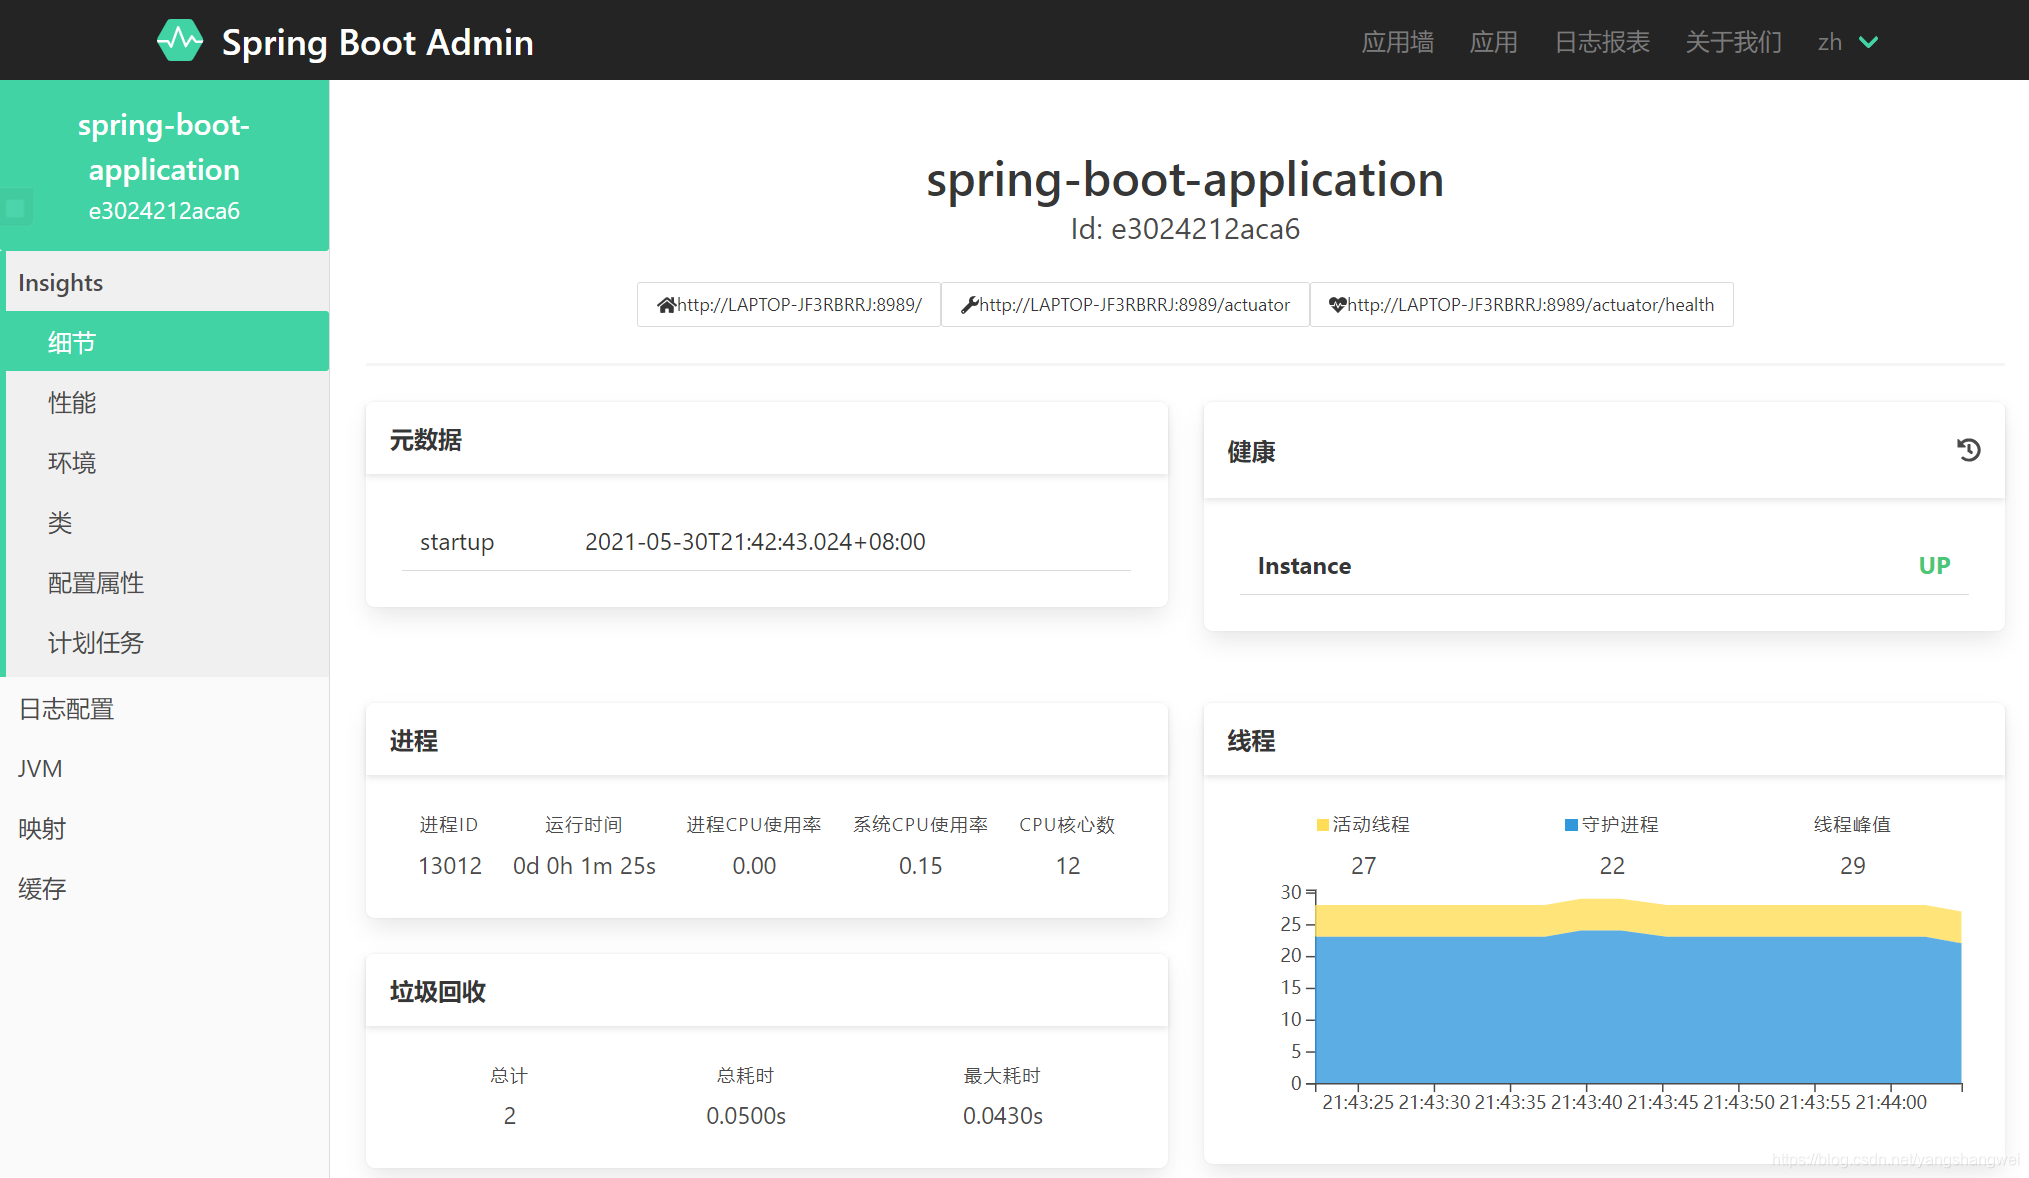Switch to 应用墙 in the top menu
This screenshot has height=1178, width=2029.
click(x=1397, y=42)
